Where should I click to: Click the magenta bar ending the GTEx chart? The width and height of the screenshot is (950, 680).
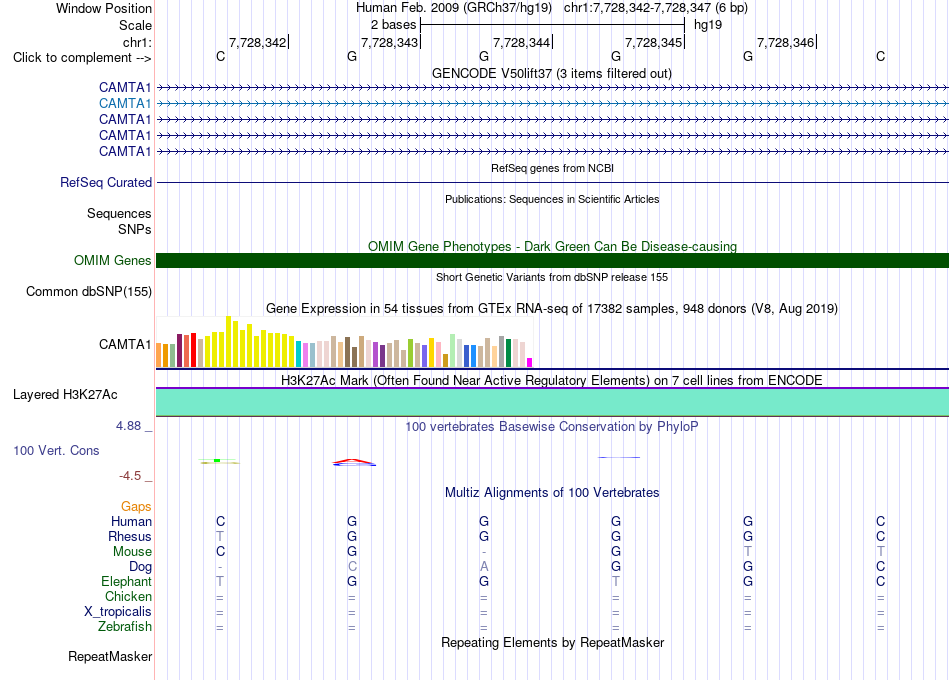pos(530,362)
